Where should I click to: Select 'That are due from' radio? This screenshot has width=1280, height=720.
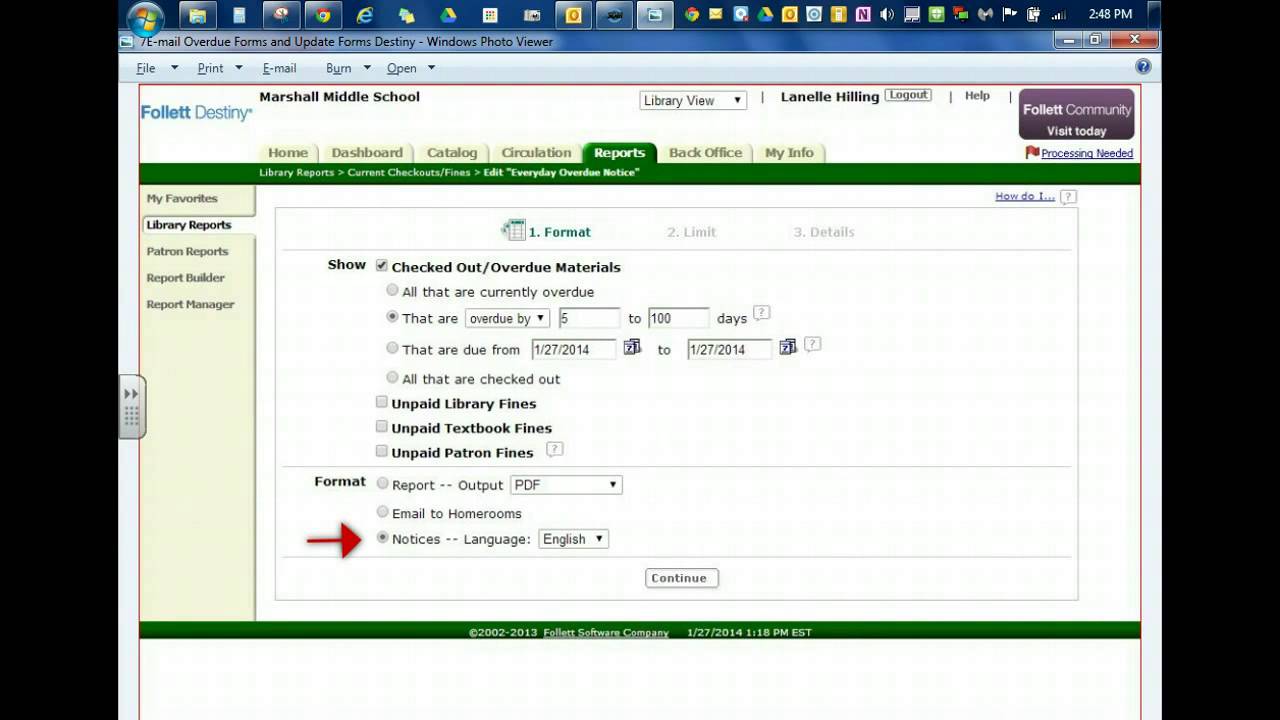click(x=392, y=348)
